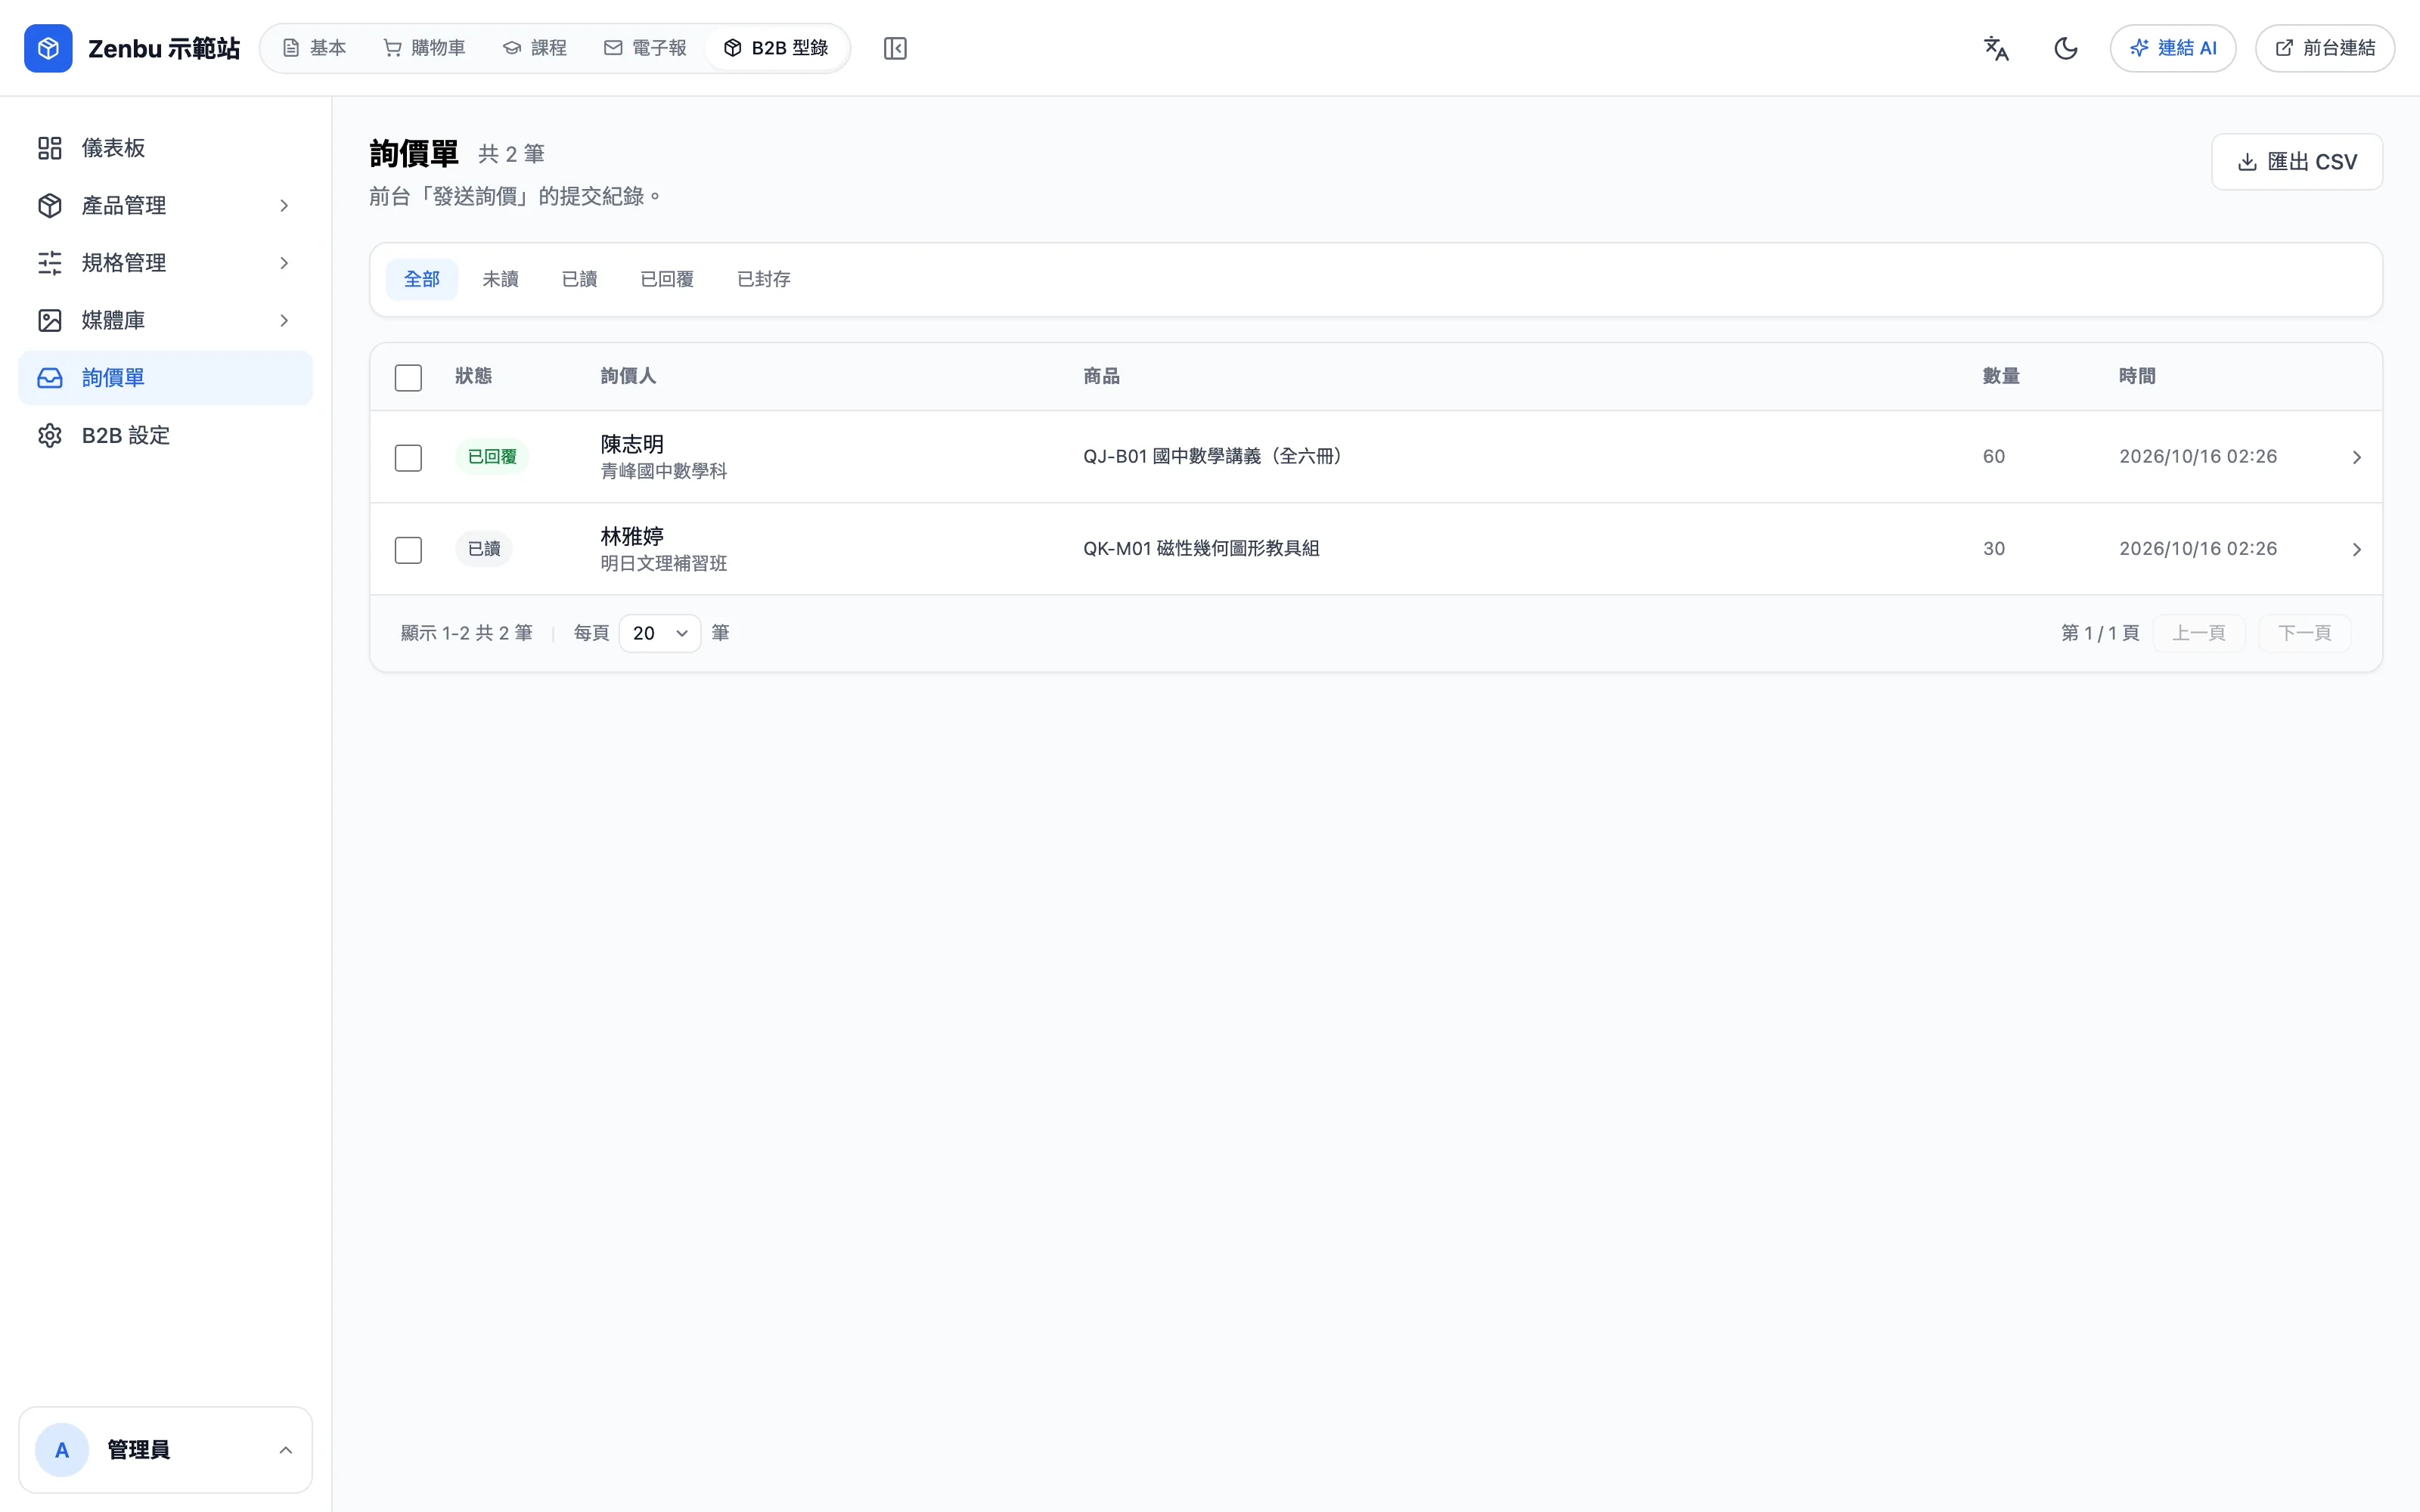Open the language translate icon
The height and width of the screenshot is (1512, 2420).
click(x=1996, y=48)
